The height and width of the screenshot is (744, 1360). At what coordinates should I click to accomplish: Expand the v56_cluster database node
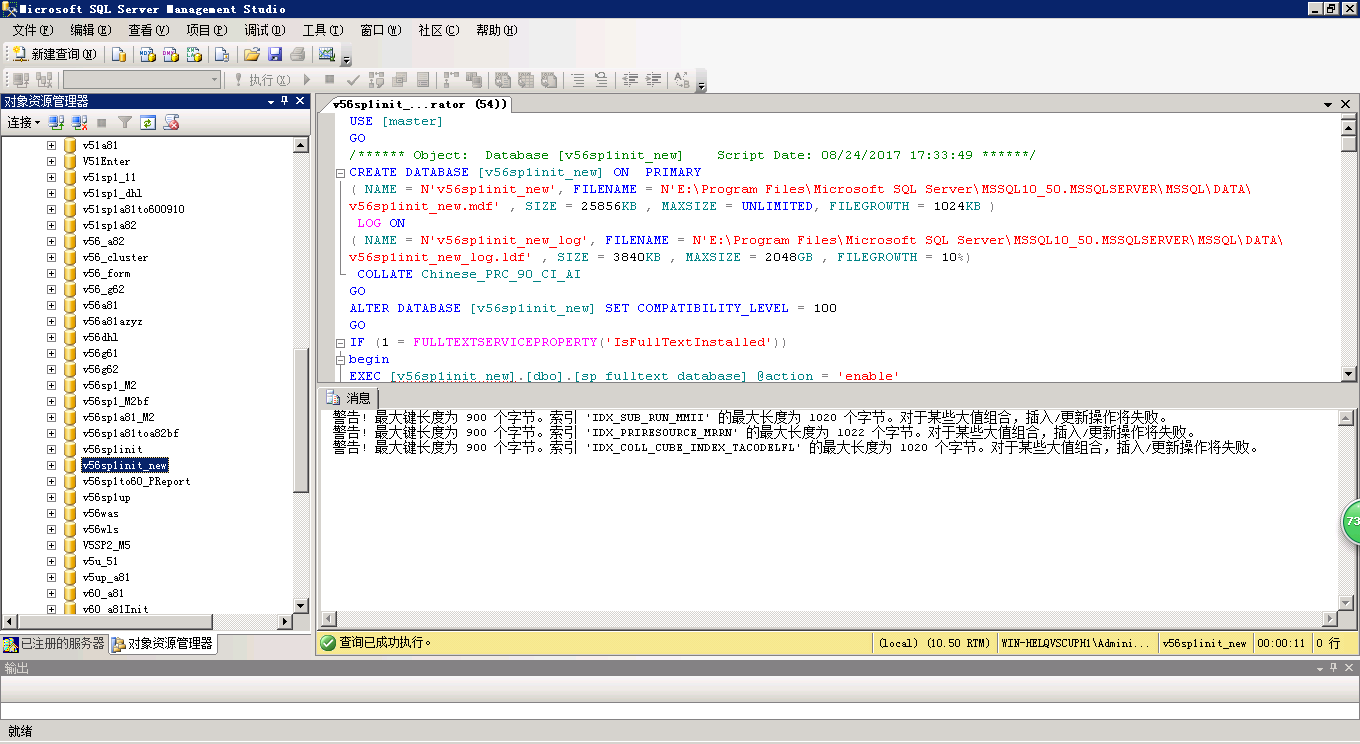pos(51,257)
